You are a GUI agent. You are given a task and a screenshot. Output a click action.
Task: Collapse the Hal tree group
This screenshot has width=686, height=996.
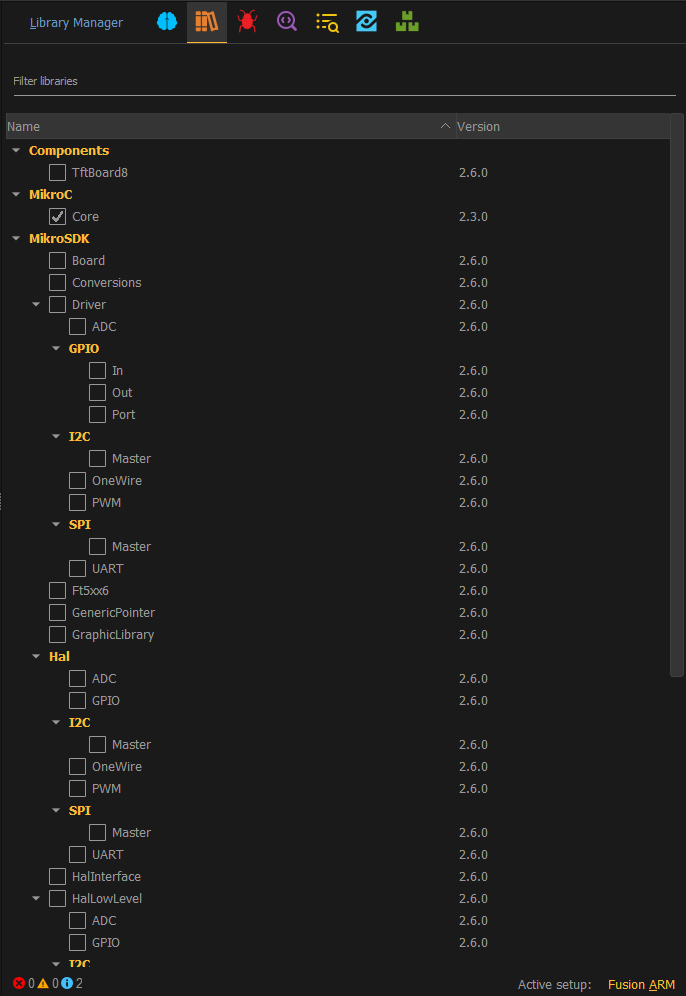click(x=36, y=656)
